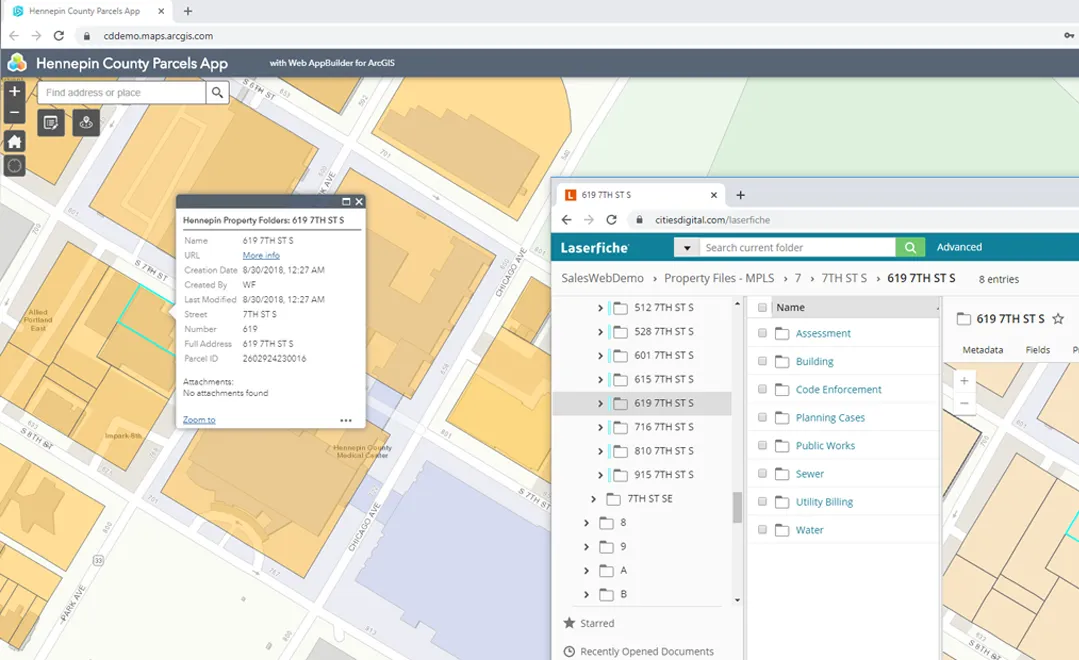The height and width of the screenshot is (660, 1079).
Task: Check the box for the Sewer folder
Action: pyautogui.click(x=762, y=473)
